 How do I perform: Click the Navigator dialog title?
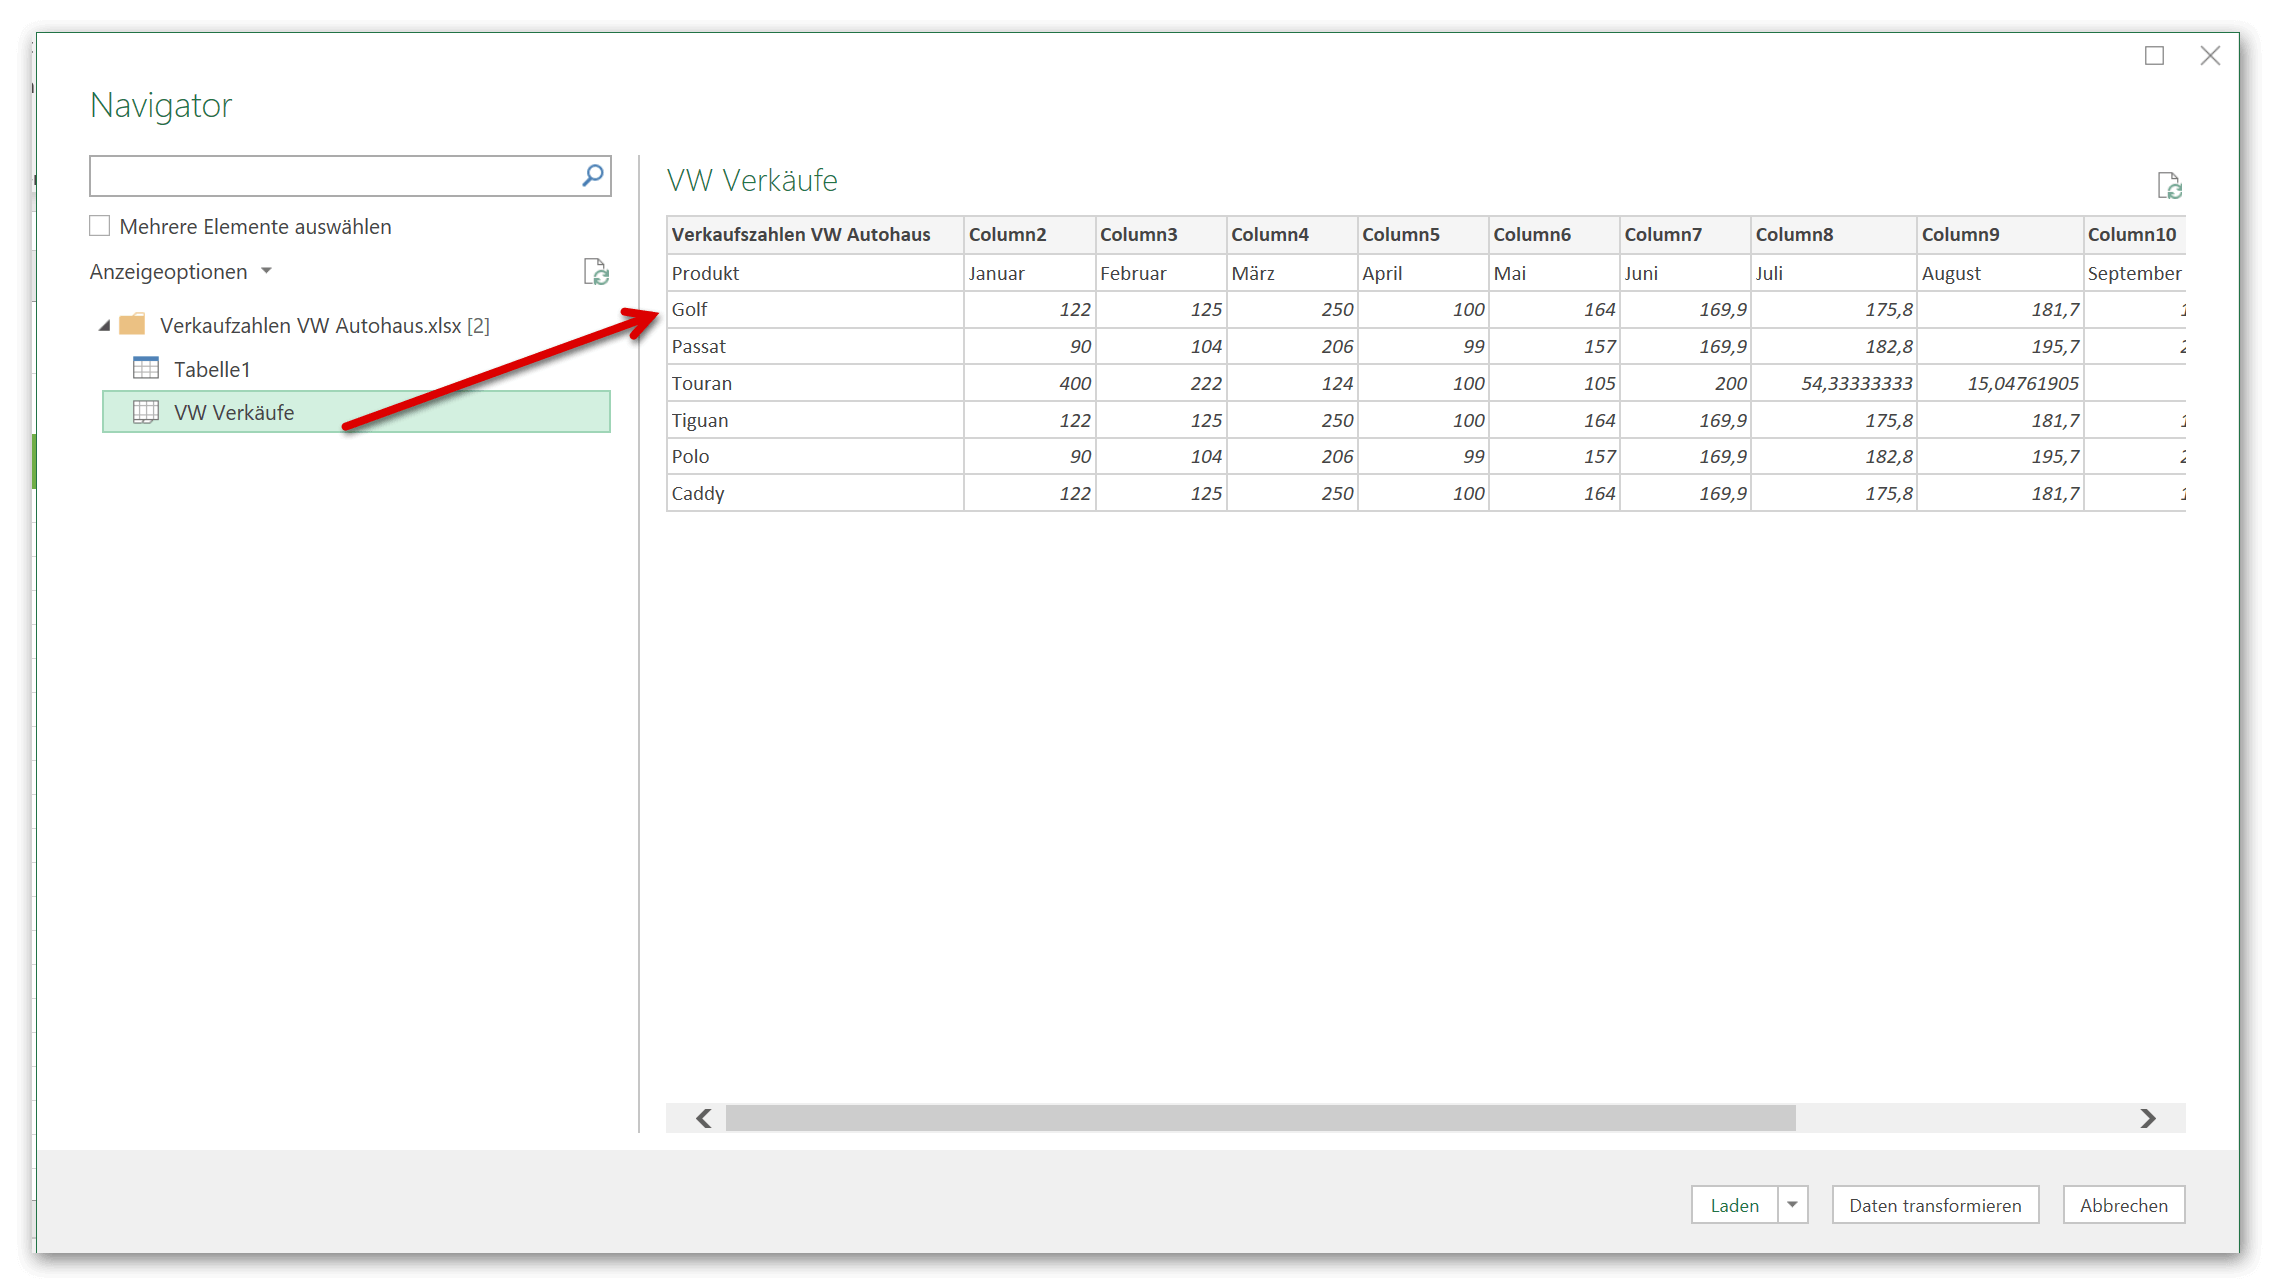pos(161,105)
